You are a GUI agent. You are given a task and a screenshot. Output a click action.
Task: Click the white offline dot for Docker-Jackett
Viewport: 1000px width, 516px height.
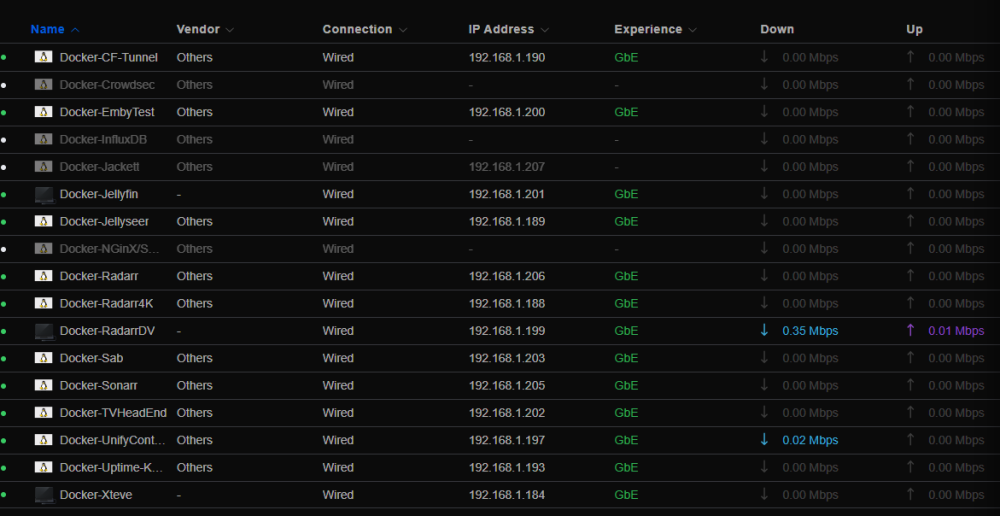pos(4,167)
